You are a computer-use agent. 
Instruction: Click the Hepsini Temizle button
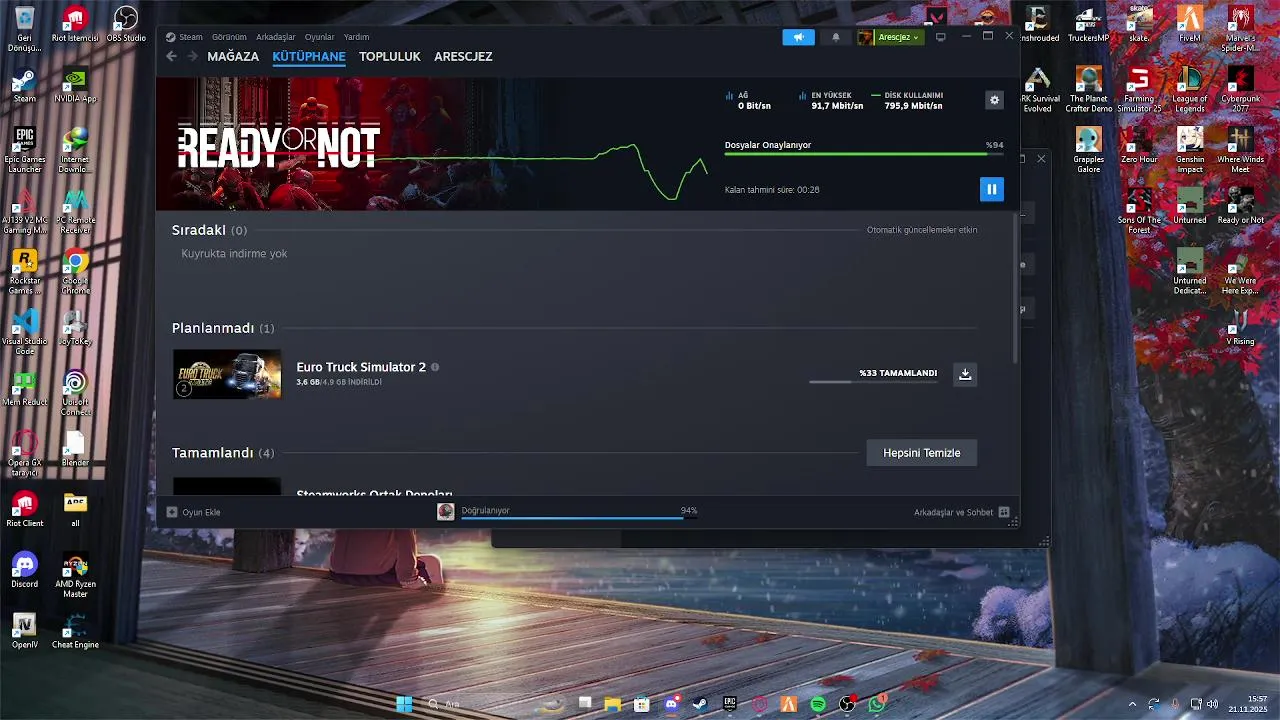pos(922,453)
